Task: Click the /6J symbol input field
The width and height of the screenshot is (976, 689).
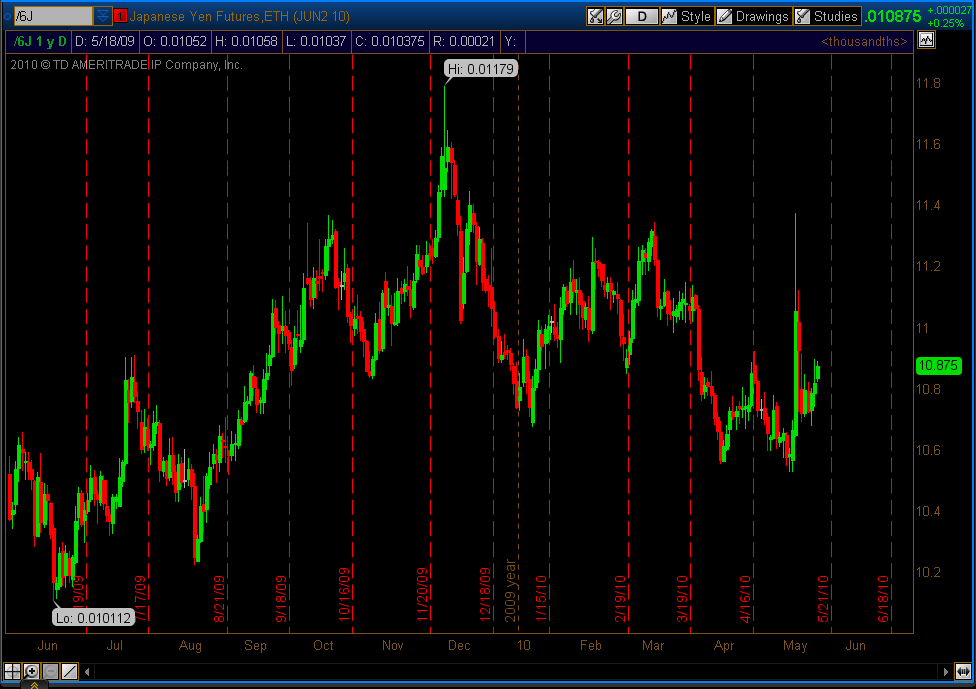Action: [x=53, y=16]
